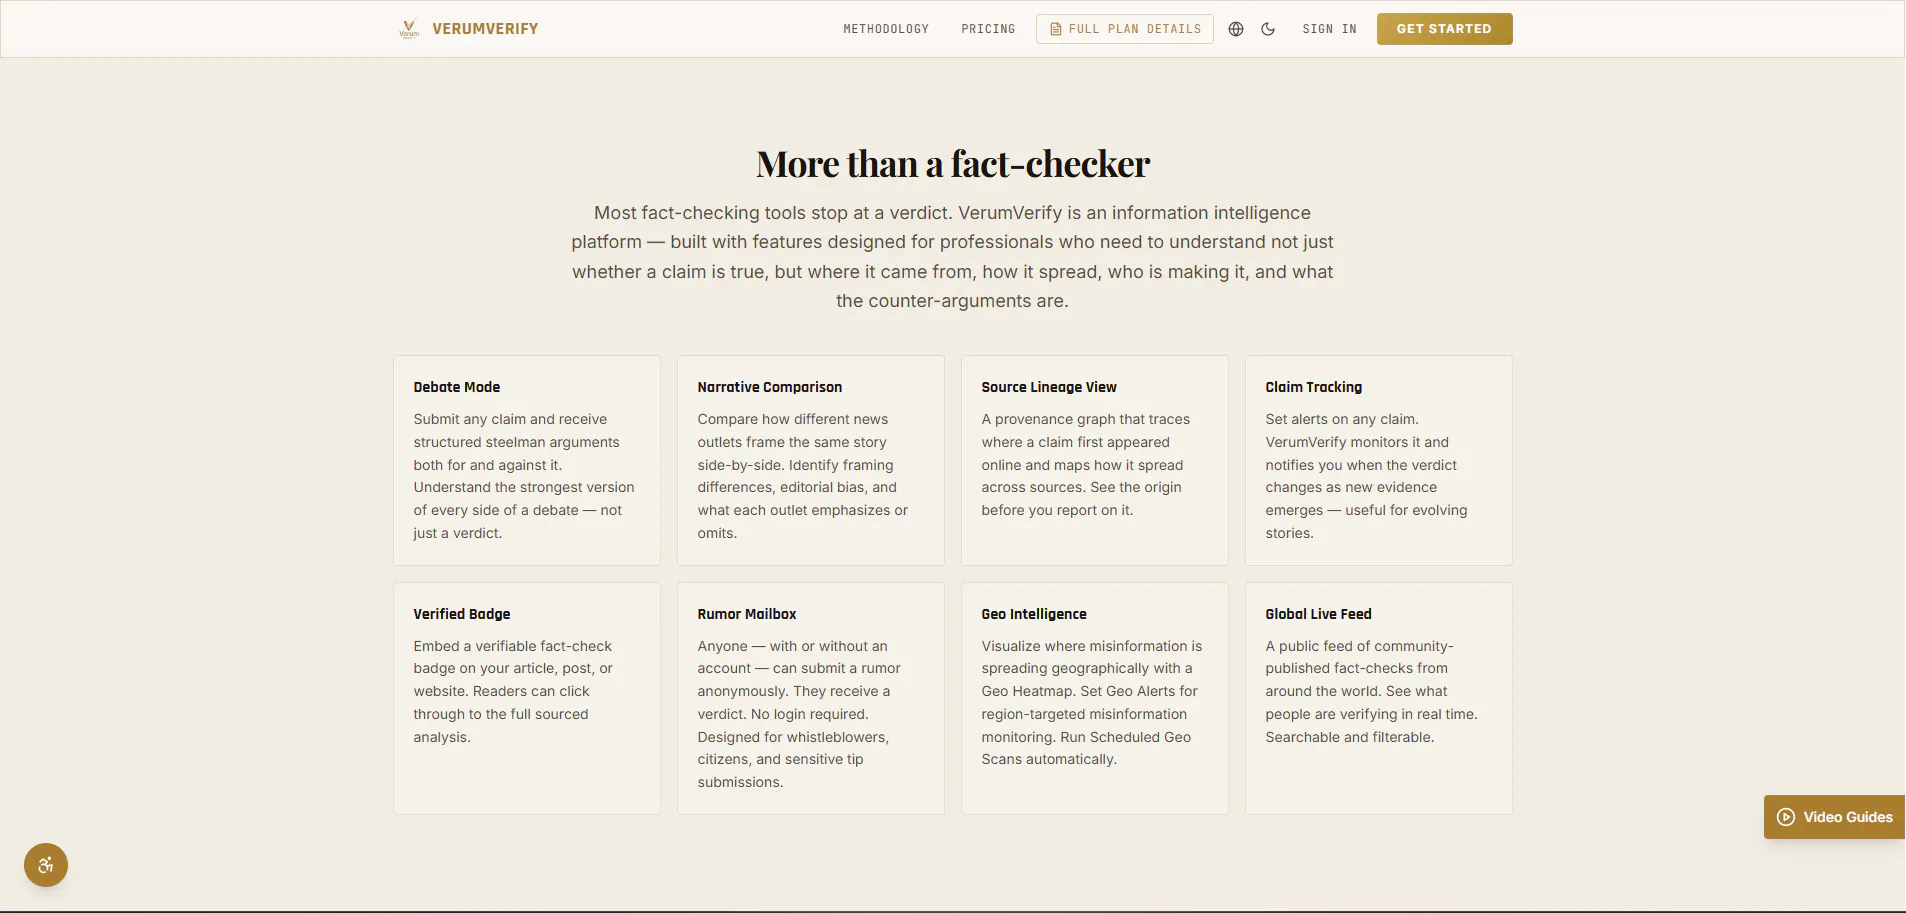The width and height of the screenshot is (1906, 913).
Task: Click the 'Submit any claim and receive' description
Action: tap(524, 476)
